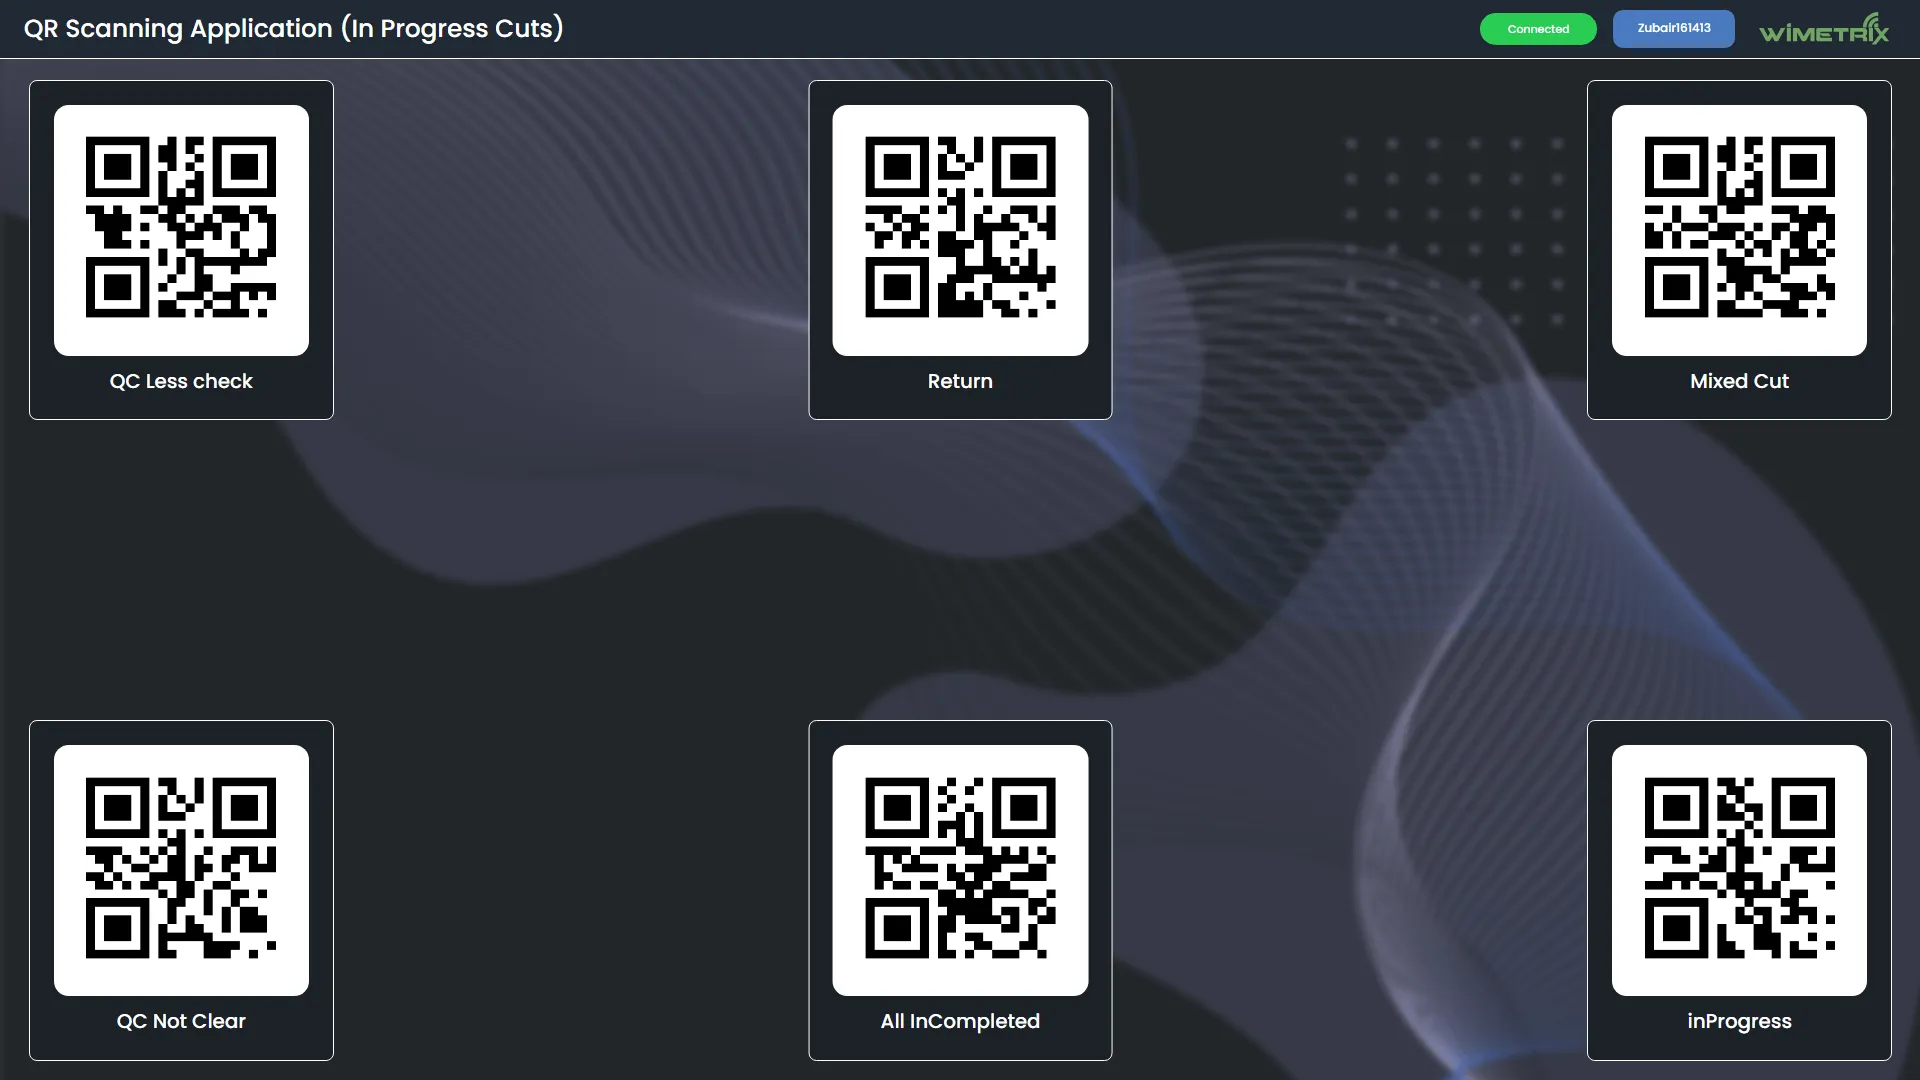Click the QR Scanning Application title
This screenshot has height=1080, width=1920.
pos(178,28)
